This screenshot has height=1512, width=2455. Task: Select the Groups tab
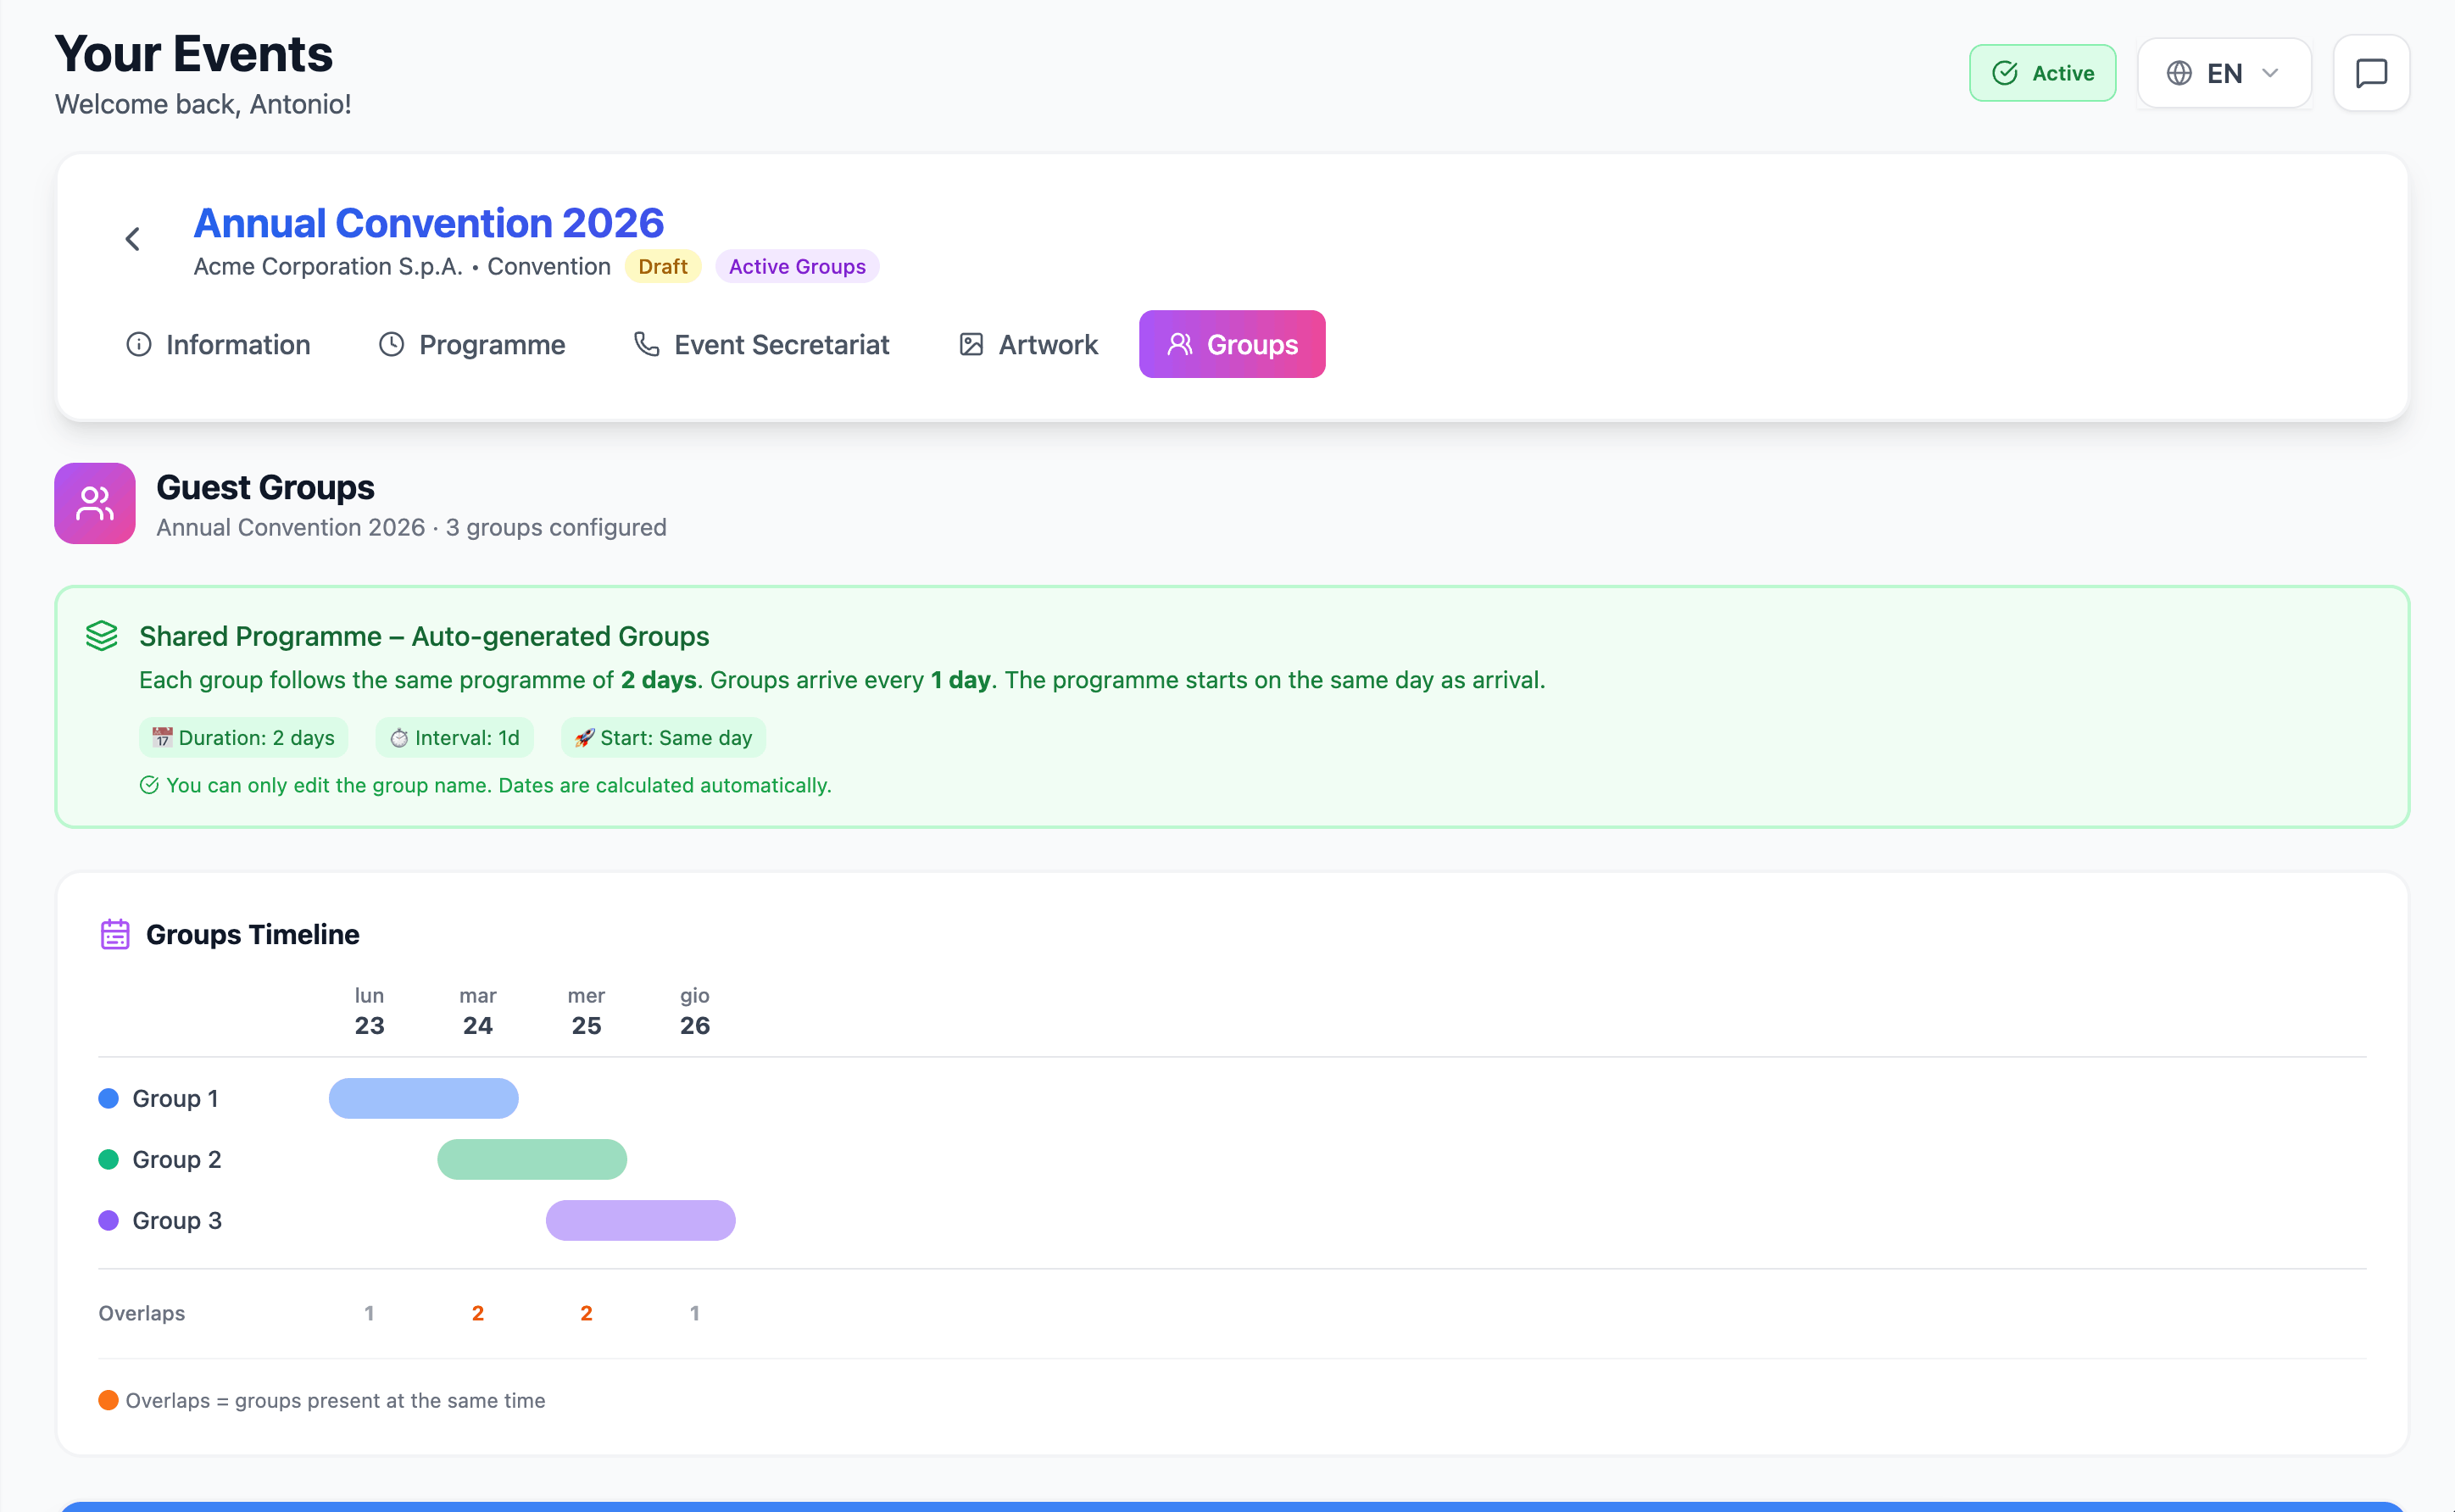point(1232,345)
